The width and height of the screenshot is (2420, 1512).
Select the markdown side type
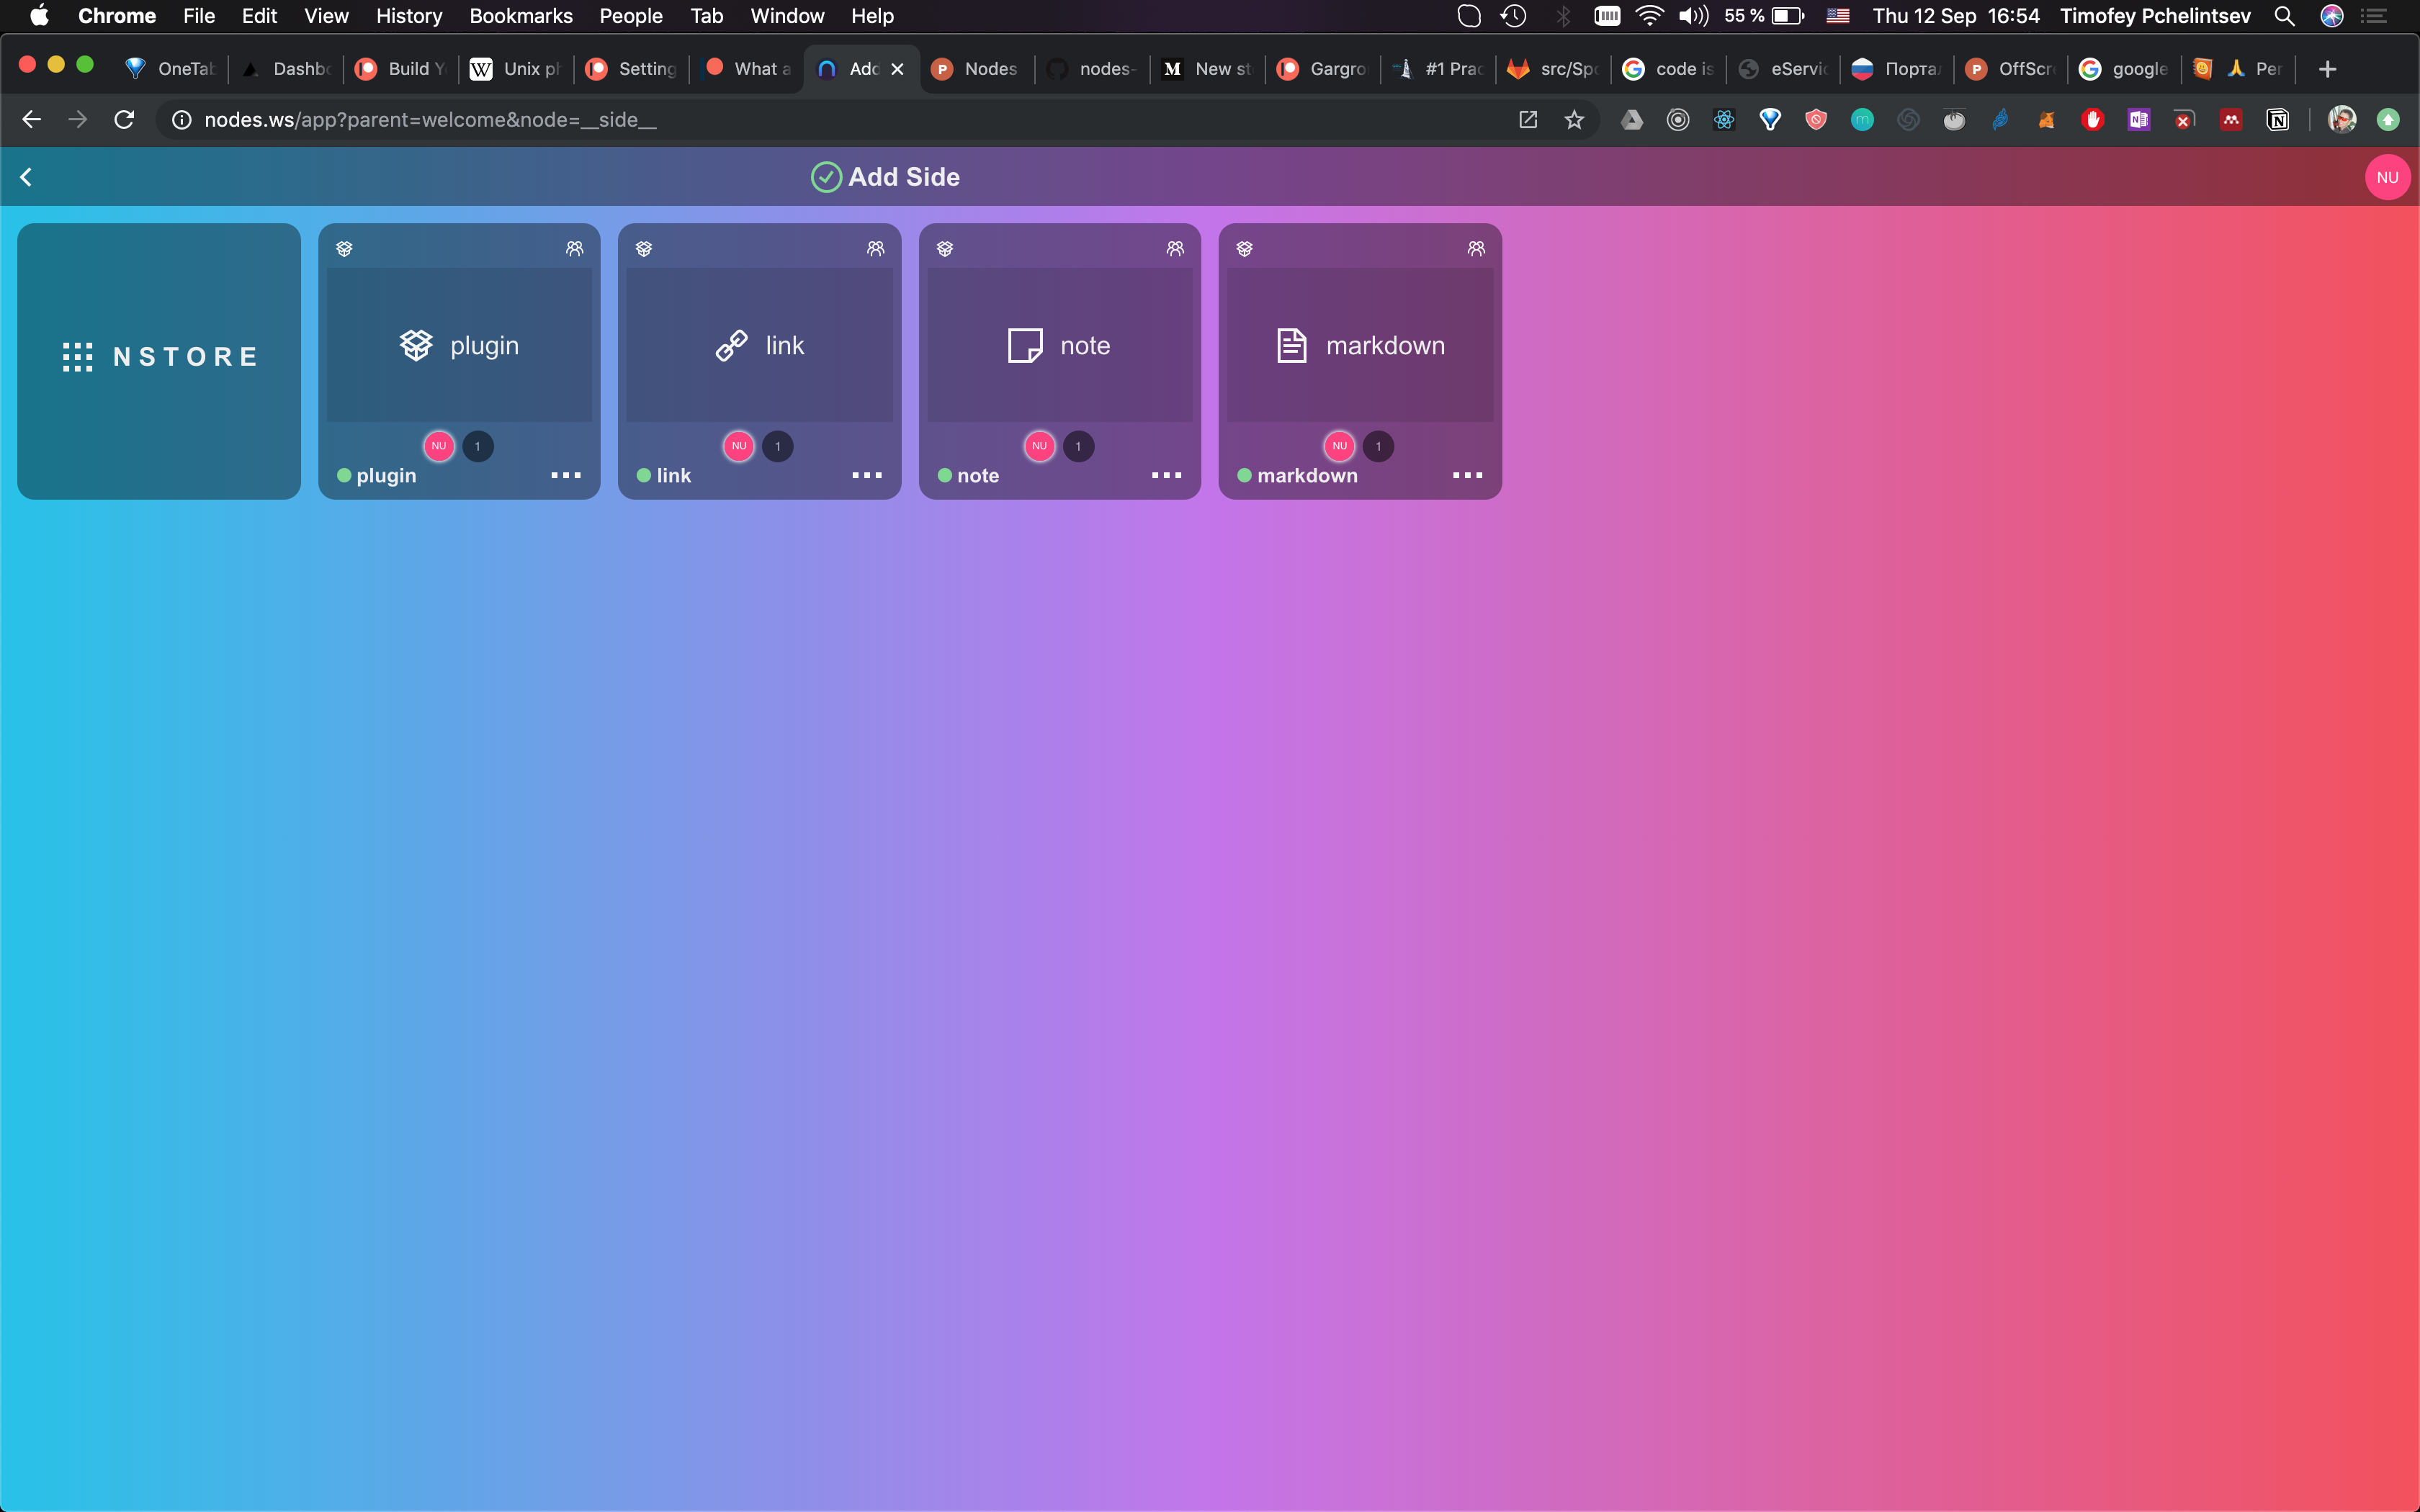(x=1360, y=345)
